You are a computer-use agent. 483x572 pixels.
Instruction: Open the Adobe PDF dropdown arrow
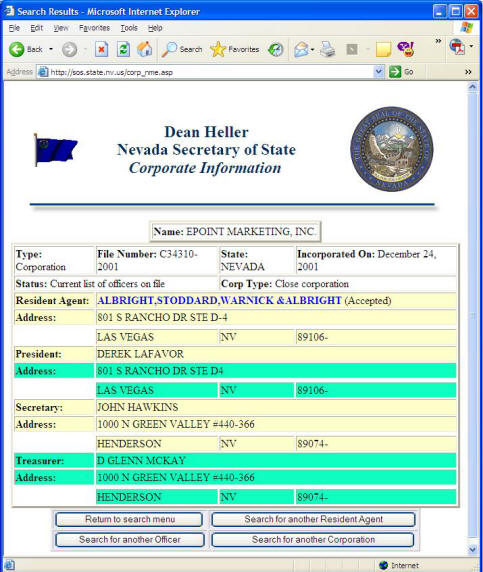tap(471, 46)
